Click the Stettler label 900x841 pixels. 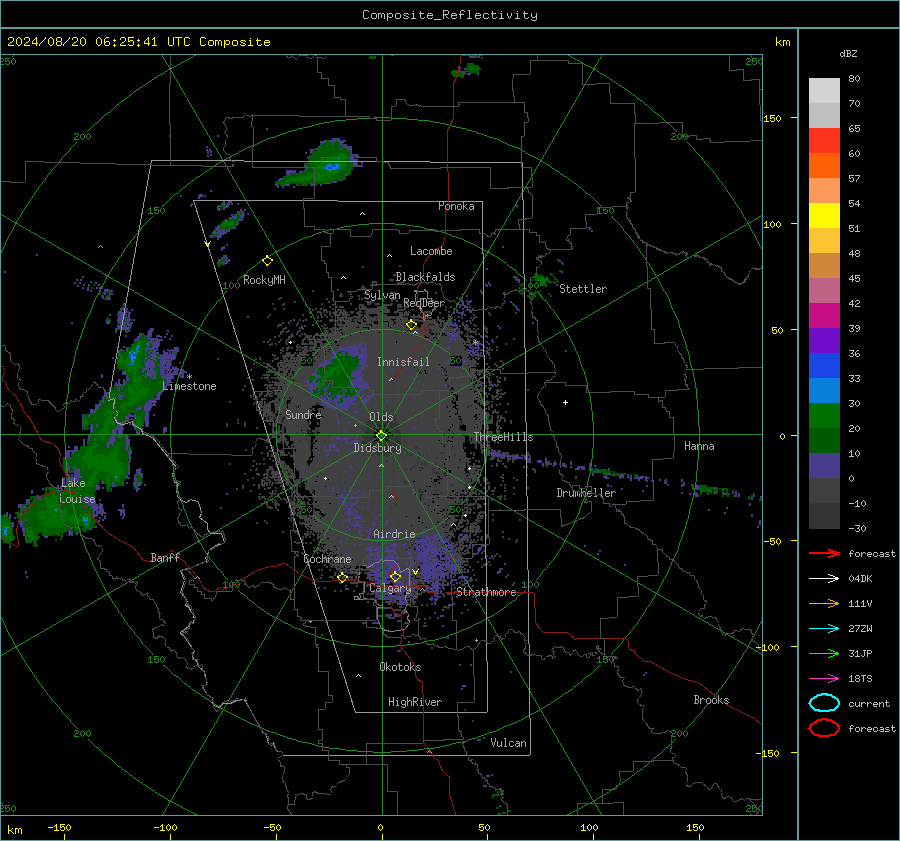pyautogui.click(x=583, y=289)
